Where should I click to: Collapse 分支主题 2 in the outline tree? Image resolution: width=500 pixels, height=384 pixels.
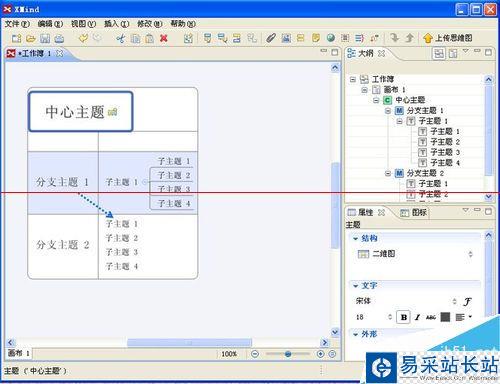[388, 173]
